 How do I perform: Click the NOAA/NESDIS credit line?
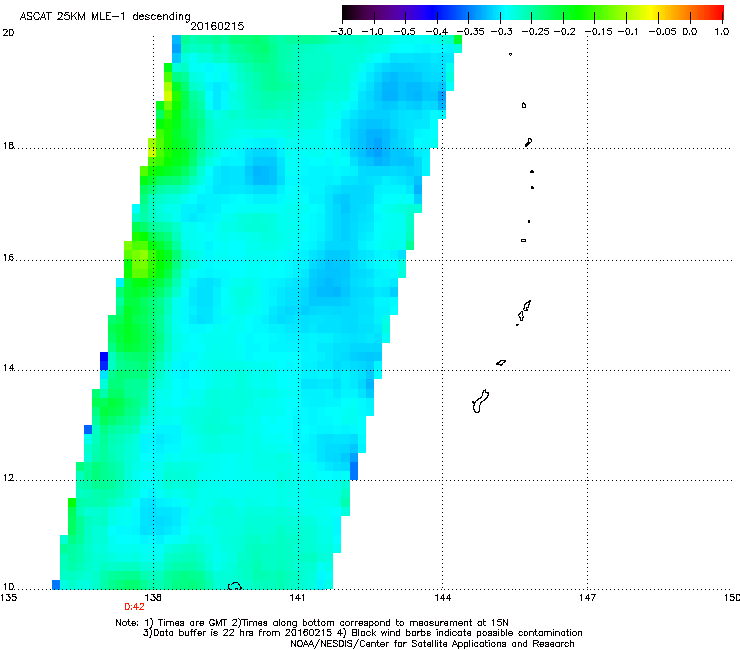point(432,644)
